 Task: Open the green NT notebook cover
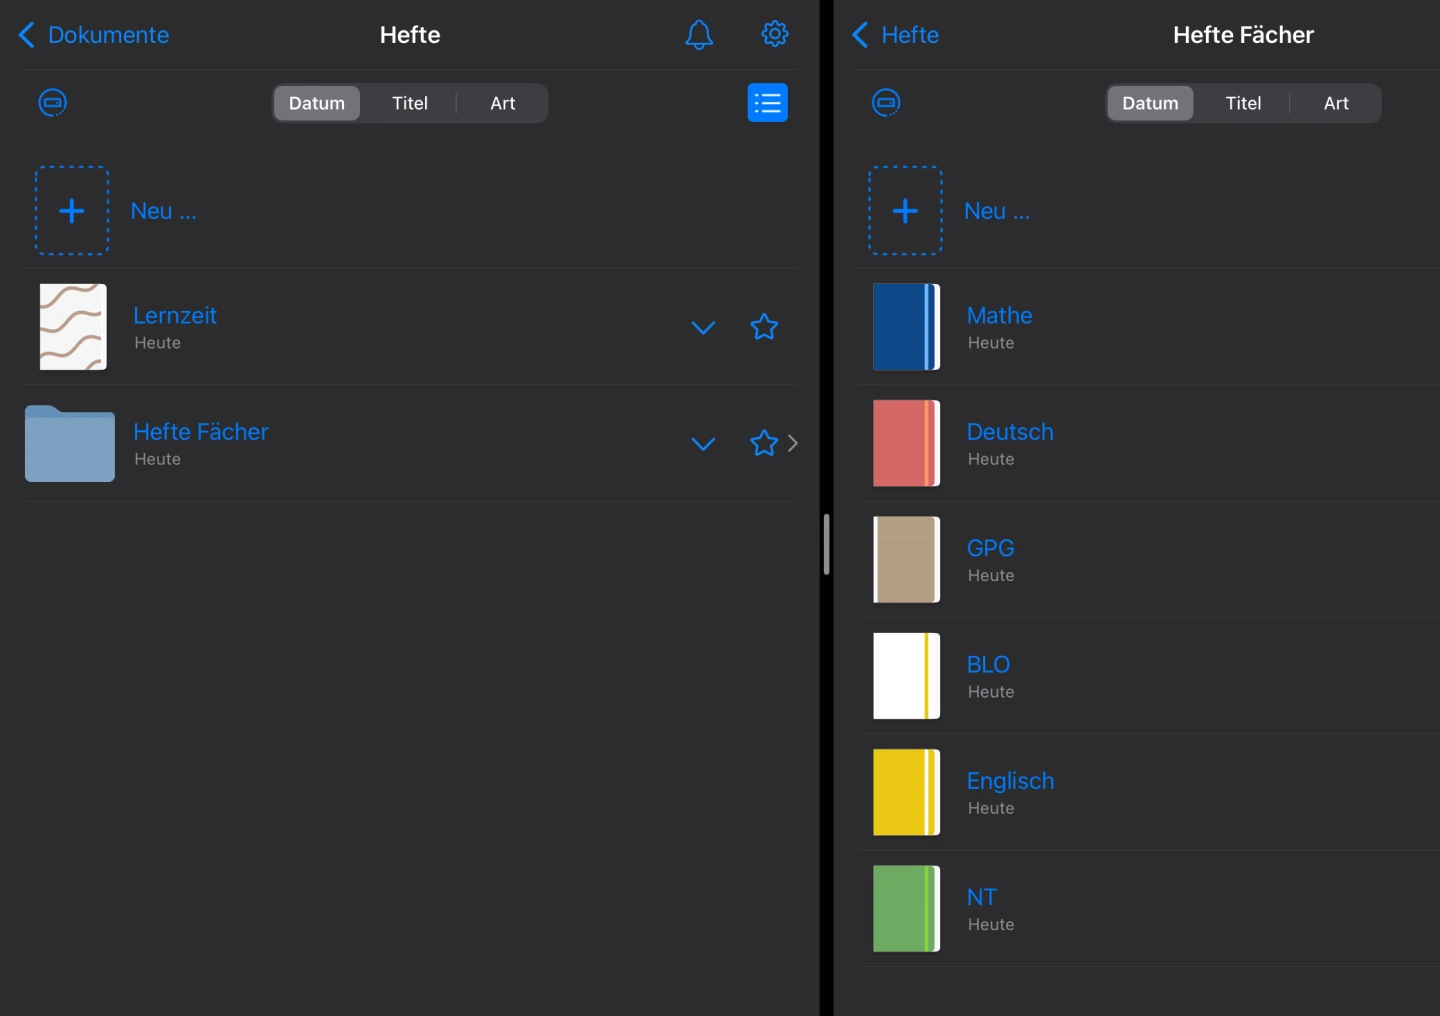[906, 908]
